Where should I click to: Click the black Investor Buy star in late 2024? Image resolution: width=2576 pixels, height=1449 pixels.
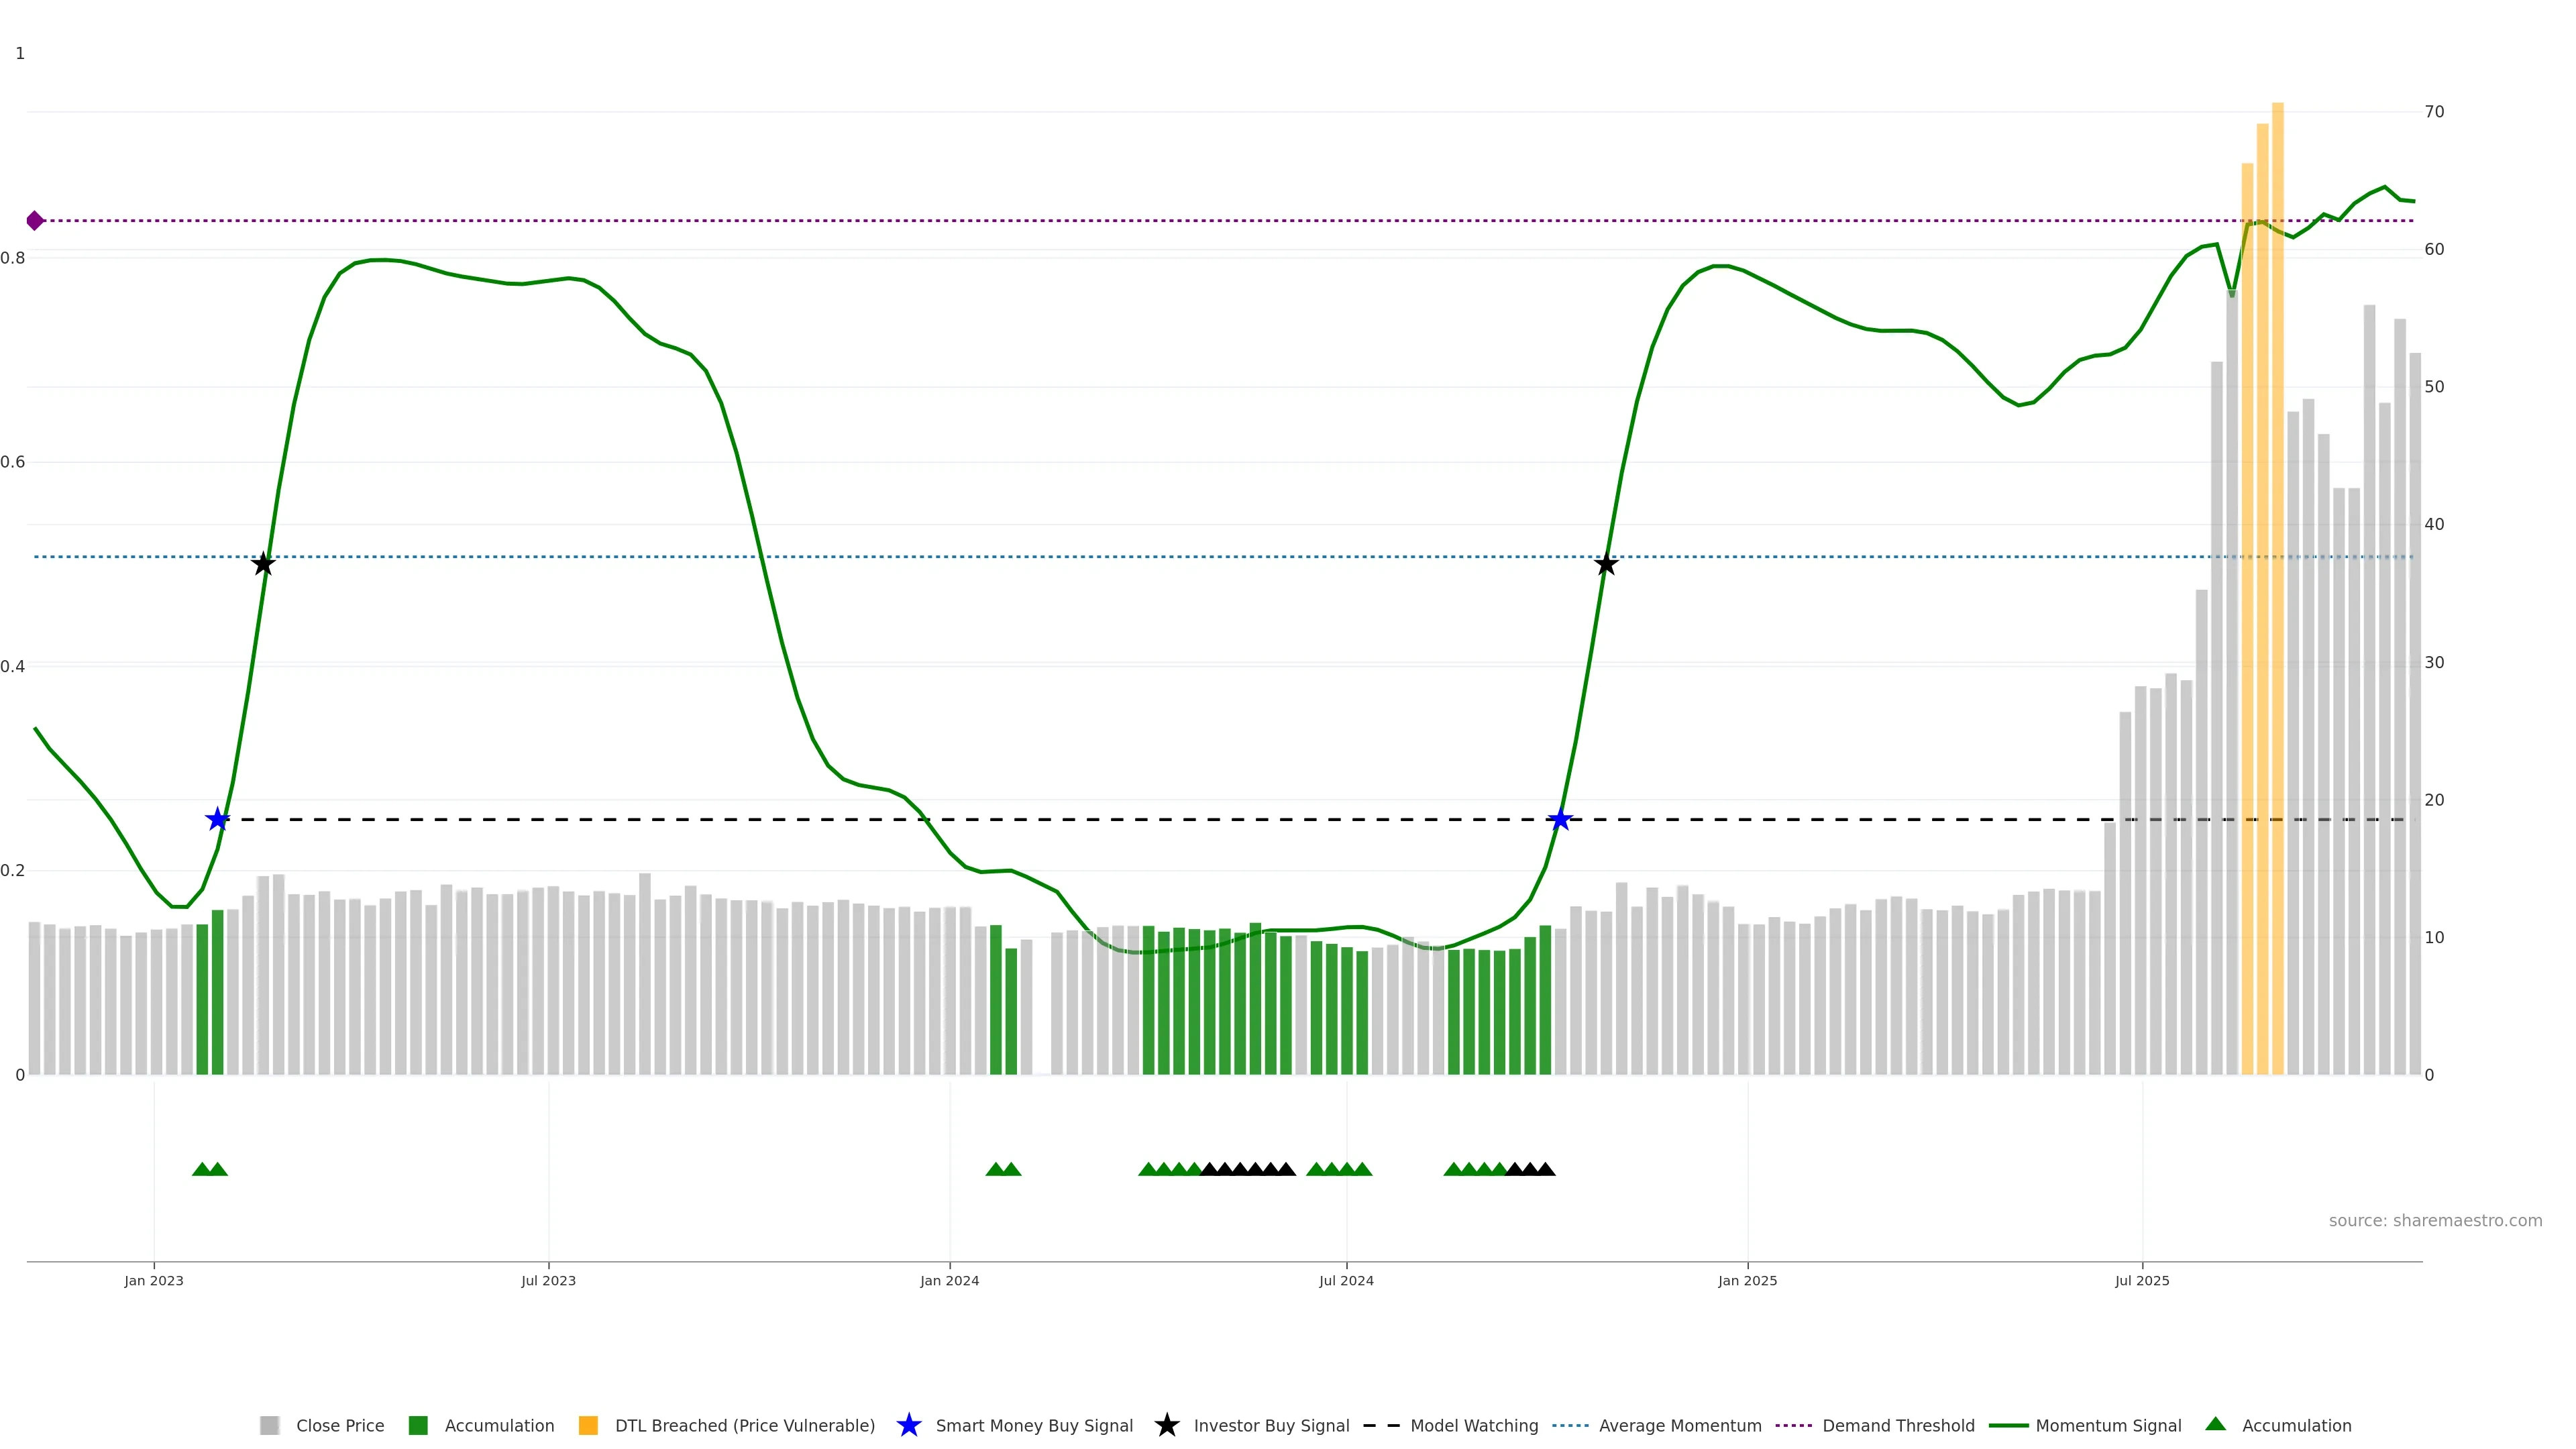tap(1606, 564)
